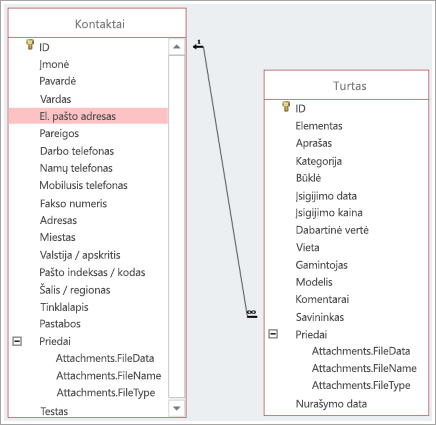This screenshot has width=436, height=425.
Task: Collapse the Priedai field in Turtas table
Action: tap(273, 334)
